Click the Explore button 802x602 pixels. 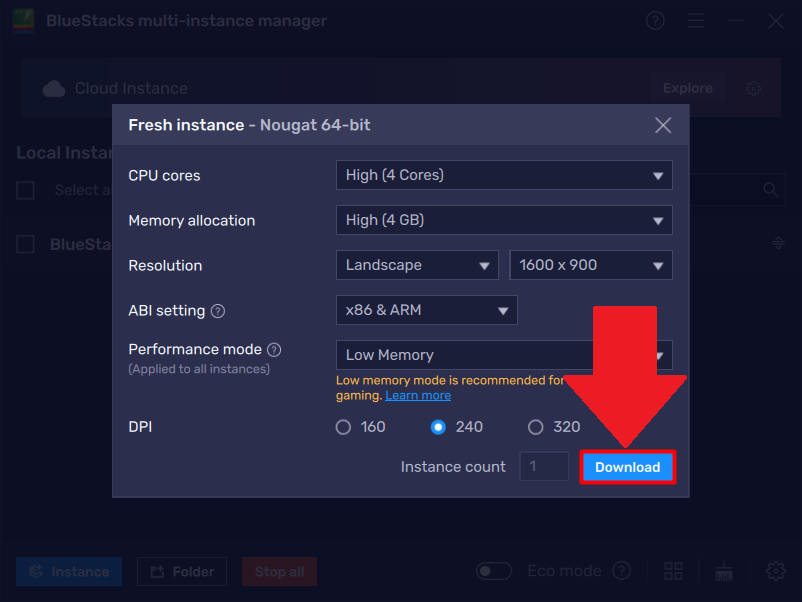coord(687,88)
